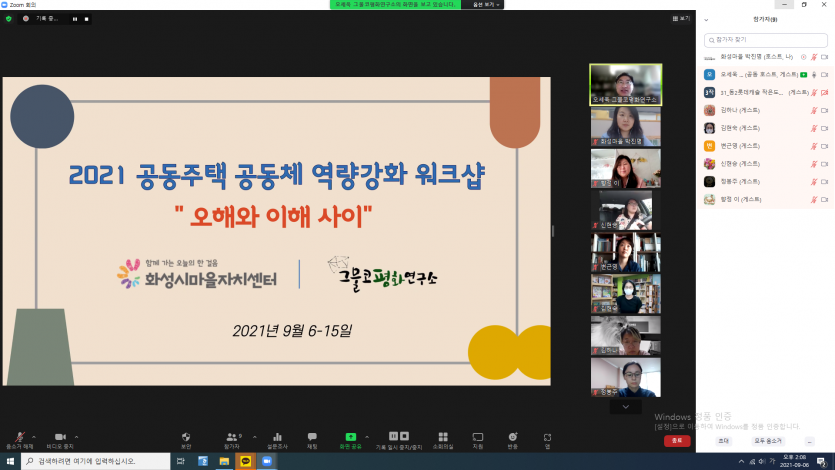Select participant 화성마을 박진명 (호스트, 나)

tap(765, 57)
